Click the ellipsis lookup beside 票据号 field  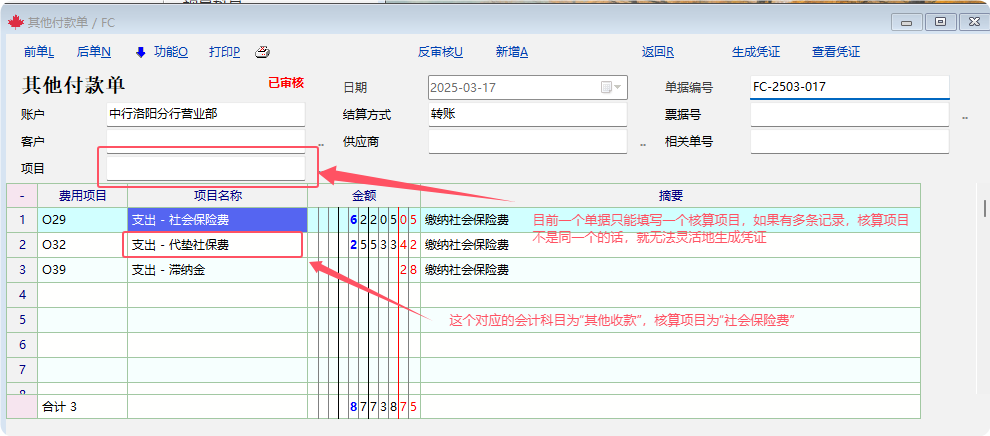964,118
